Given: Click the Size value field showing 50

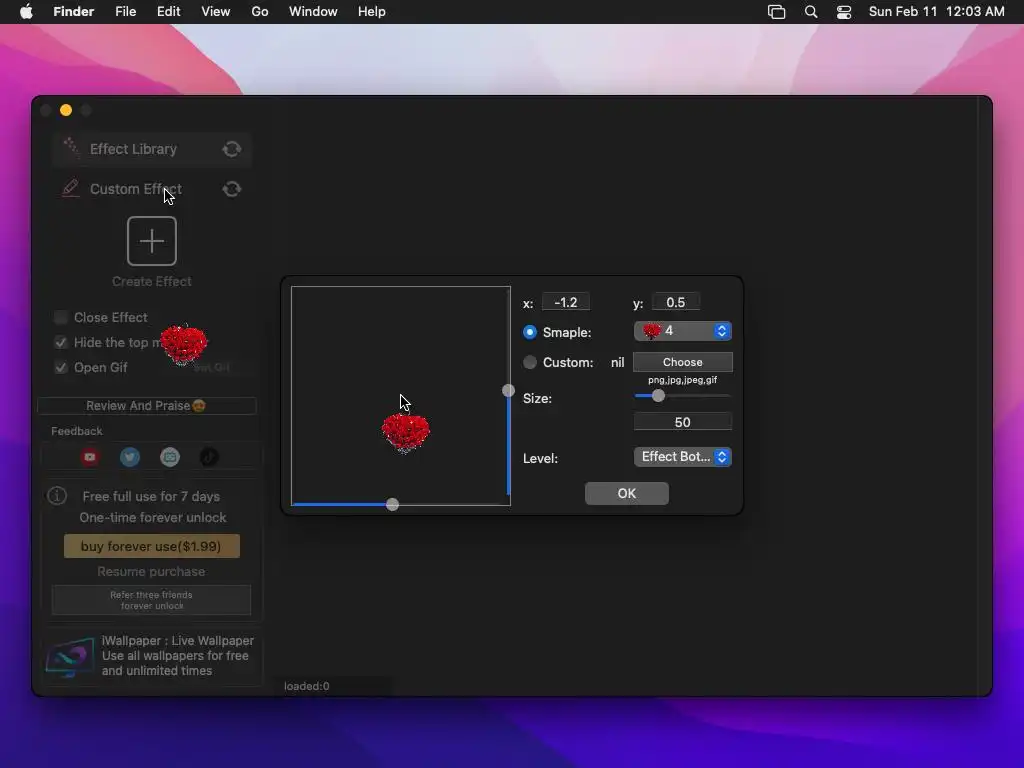Looking at the screenshot, I should [x=682, y=422].
